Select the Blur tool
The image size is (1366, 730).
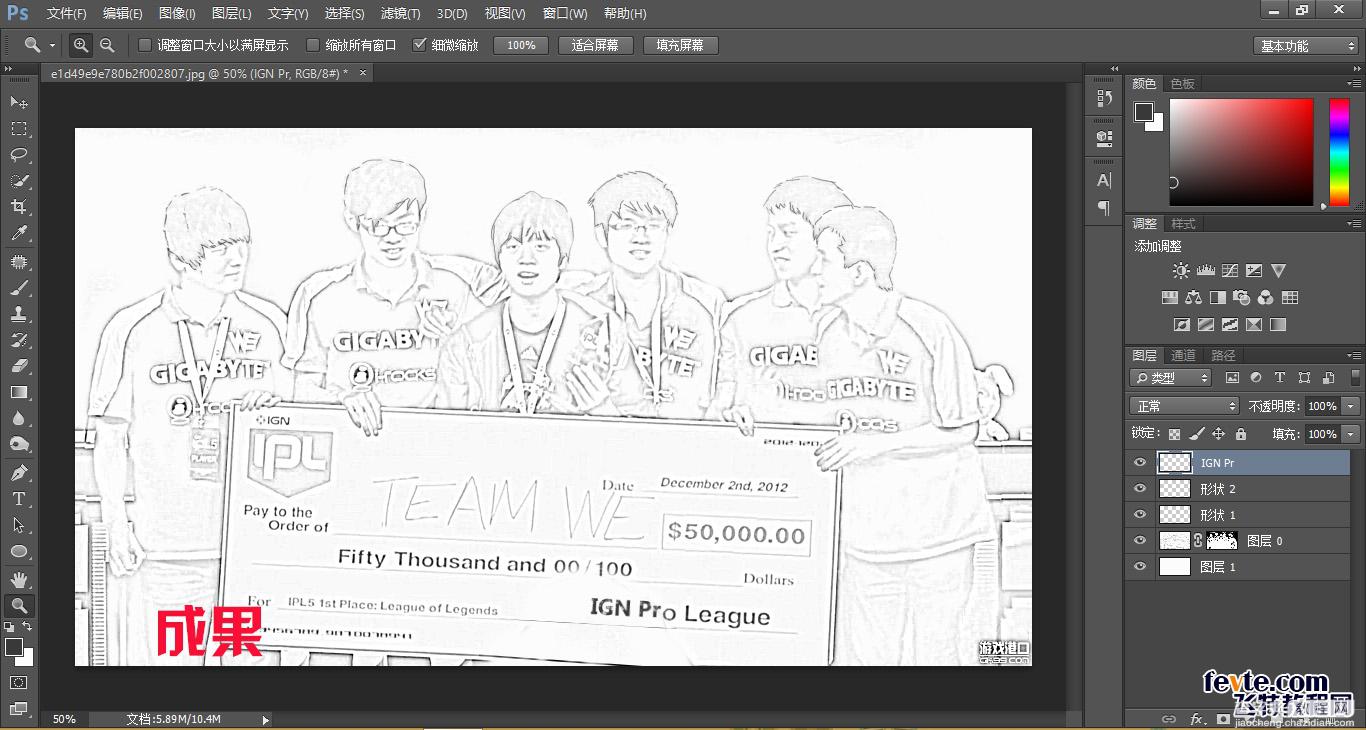[x=18, y=418]
